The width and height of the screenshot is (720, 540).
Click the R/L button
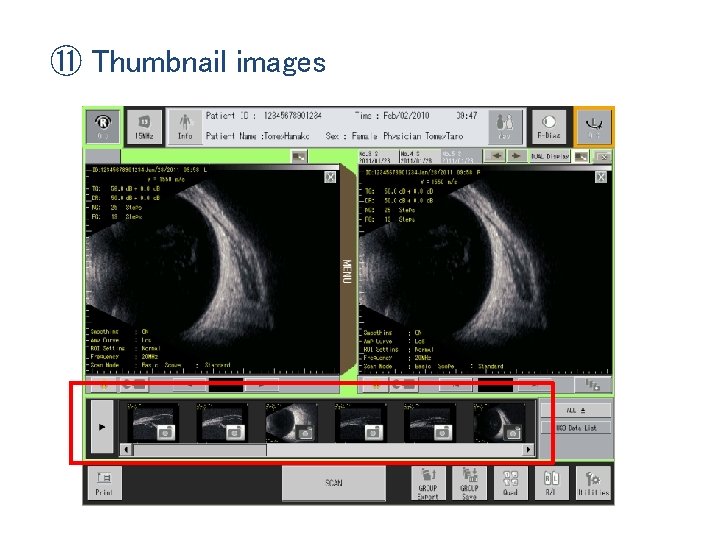click(551, 484)
